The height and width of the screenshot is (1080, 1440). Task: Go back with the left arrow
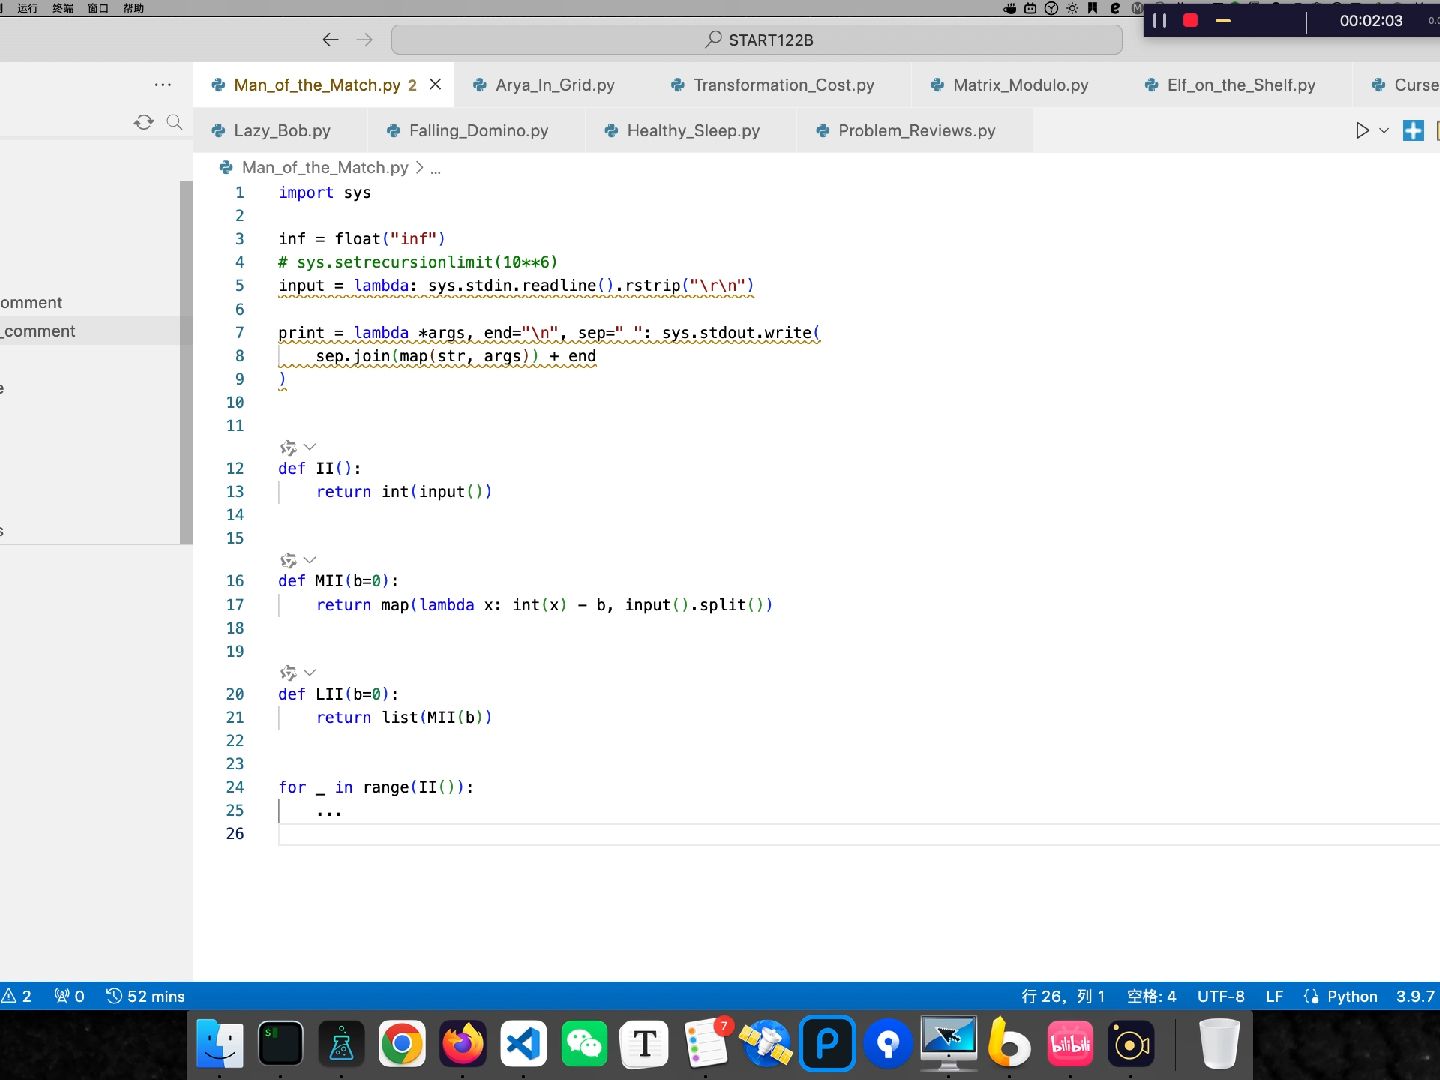(x=330, y=40)
